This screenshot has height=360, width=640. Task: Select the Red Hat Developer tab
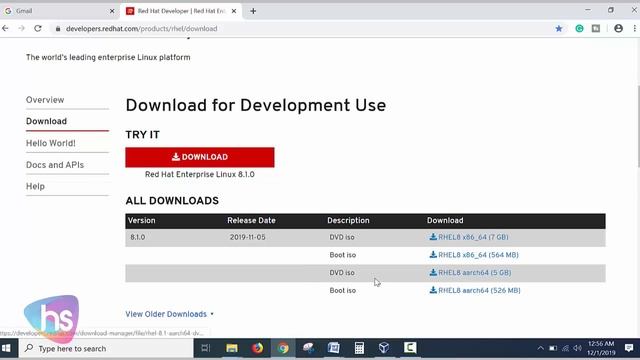click(x=182, y=11)
